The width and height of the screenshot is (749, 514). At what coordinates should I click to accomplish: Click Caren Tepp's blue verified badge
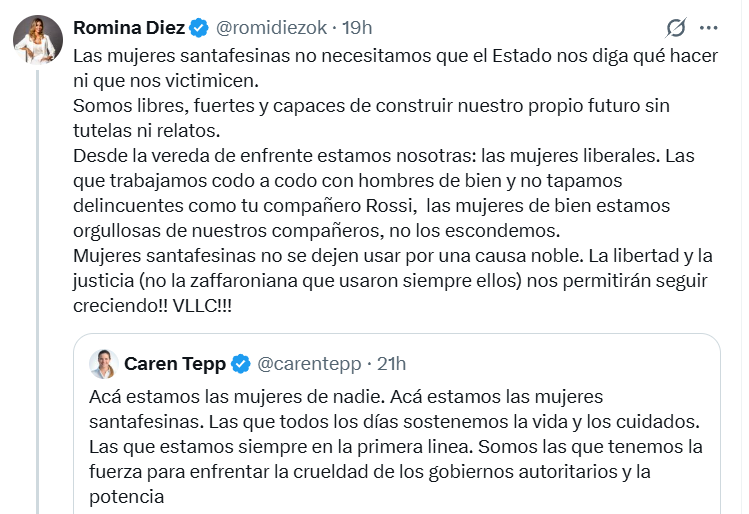[x=241, y=363]
